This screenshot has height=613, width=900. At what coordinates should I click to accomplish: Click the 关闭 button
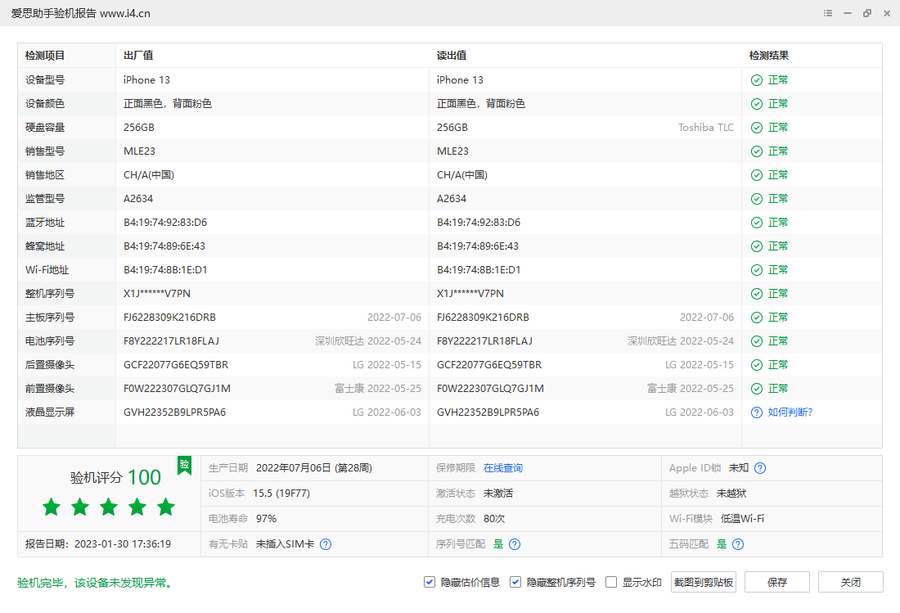click(851, 582)
